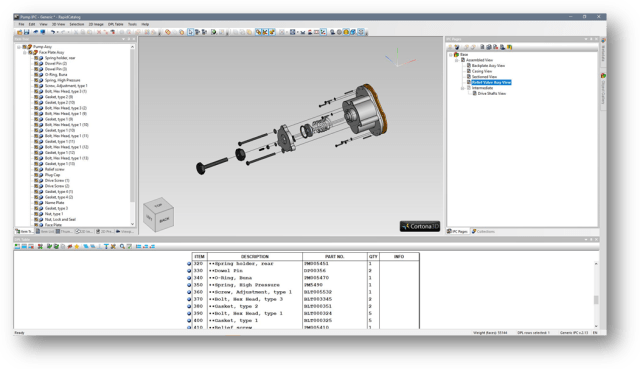
Task: Click the T text icon in DPL Table toolbar
Action: coord(106,247)
